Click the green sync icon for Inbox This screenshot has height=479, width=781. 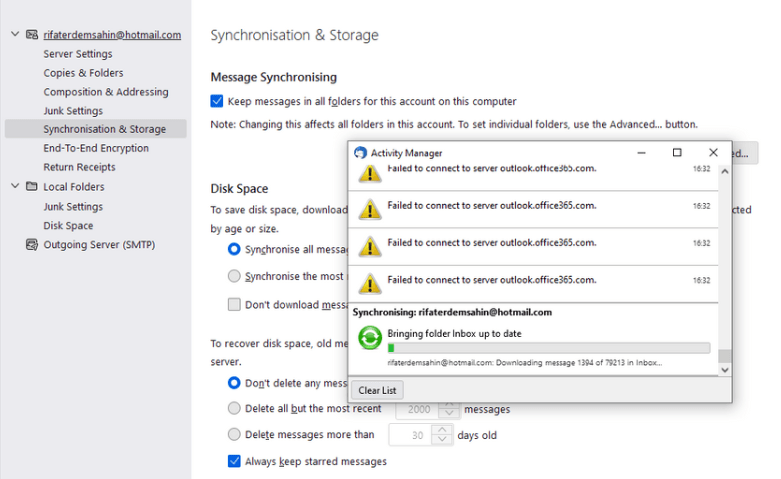pos(370,338)
